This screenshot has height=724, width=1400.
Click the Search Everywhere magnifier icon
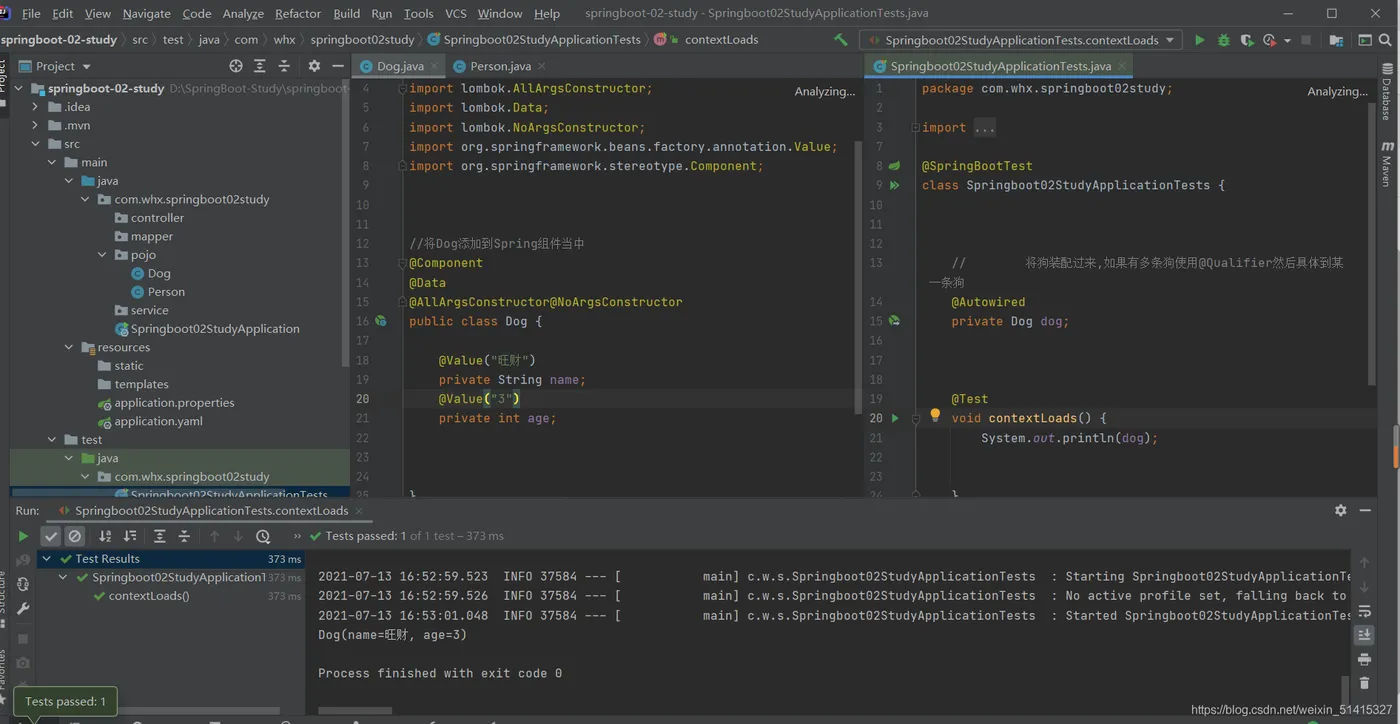tap(1385, 40)
